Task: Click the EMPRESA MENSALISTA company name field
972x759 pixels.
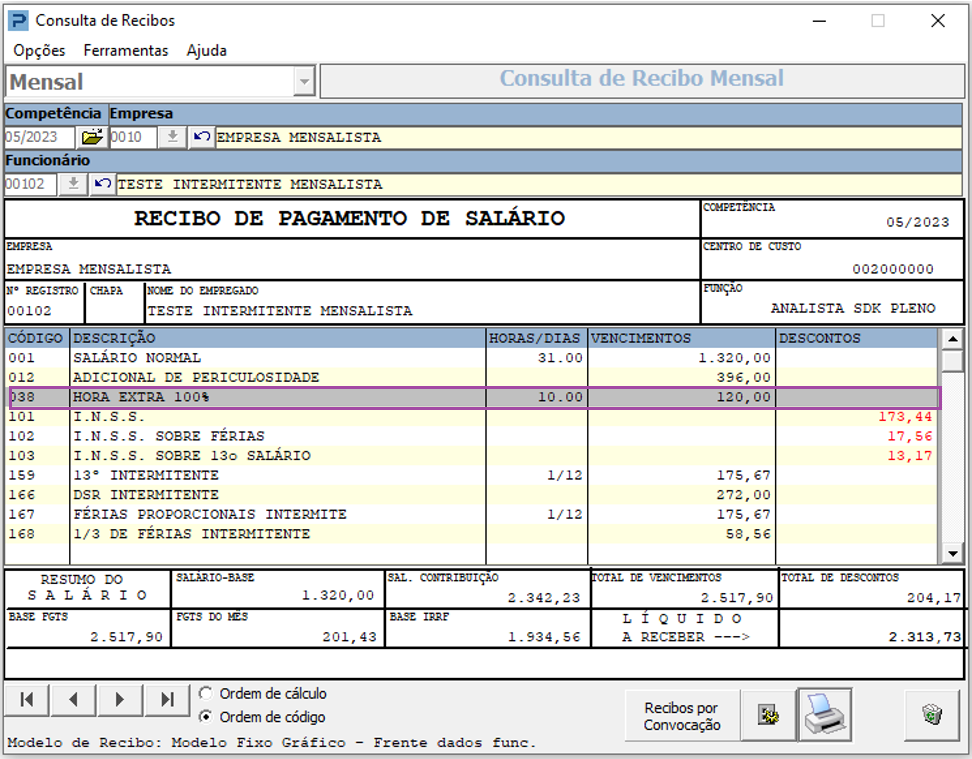Action: [589, 137]
